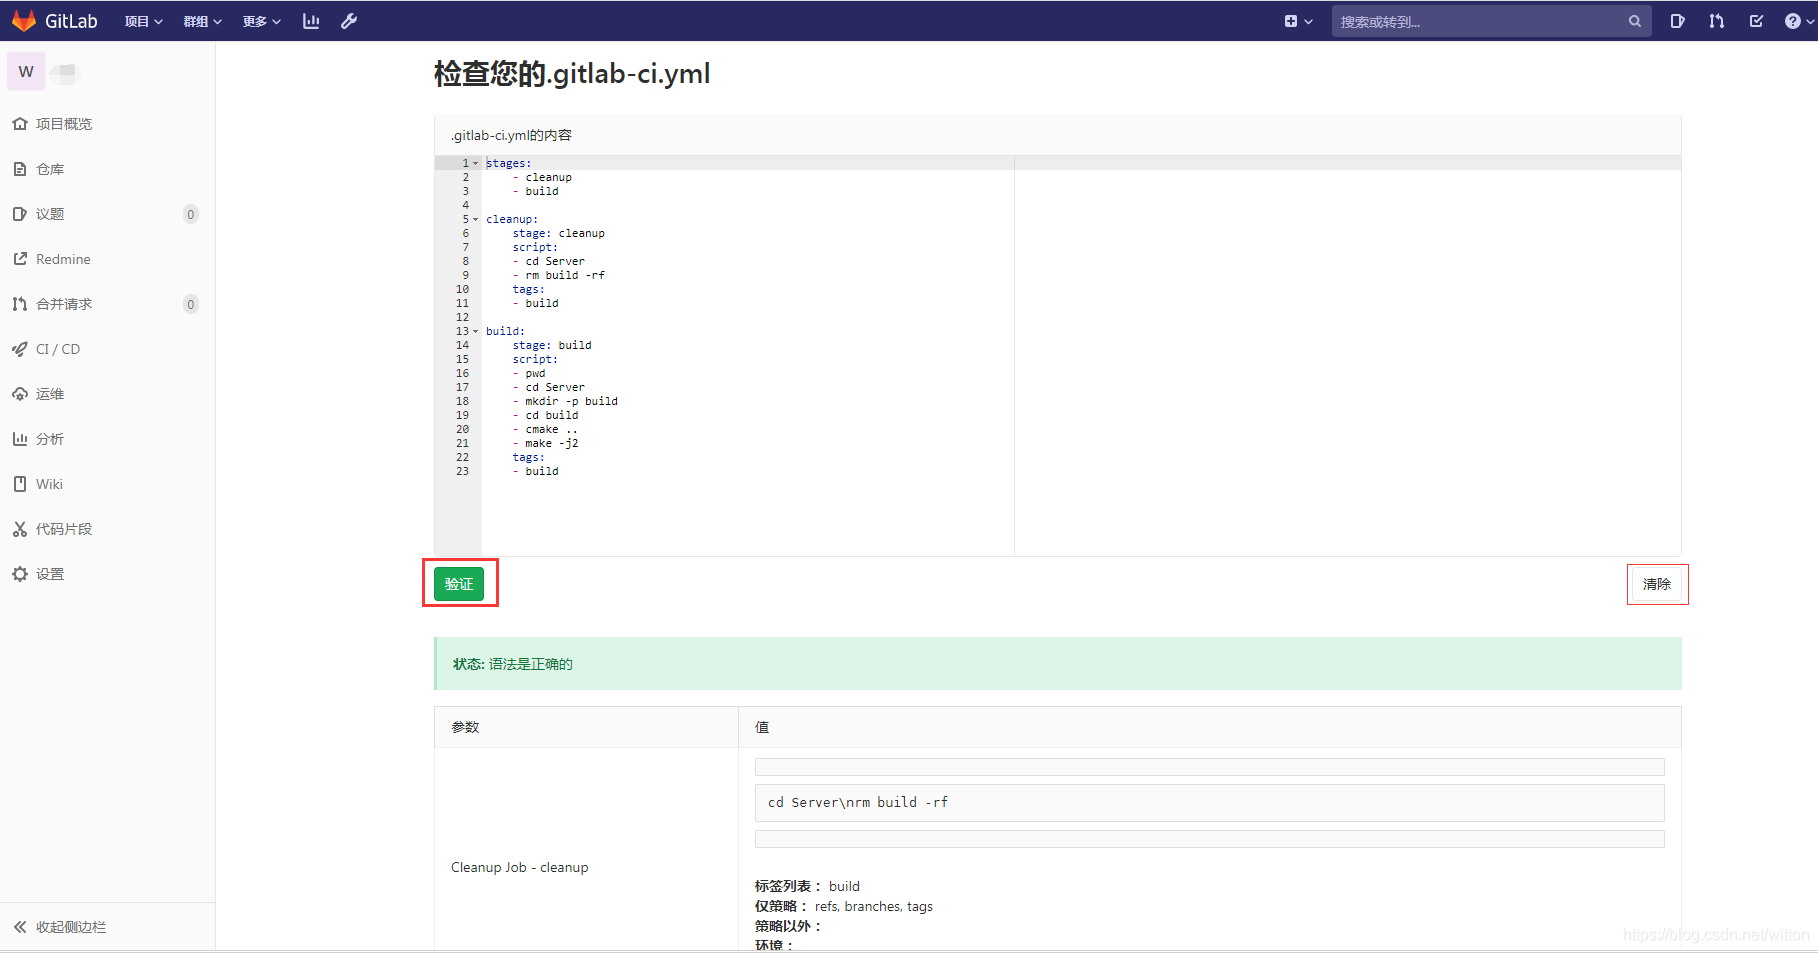Open the help question mark menu
This screenshot has height=953, width=1818.
[1797, 21]
